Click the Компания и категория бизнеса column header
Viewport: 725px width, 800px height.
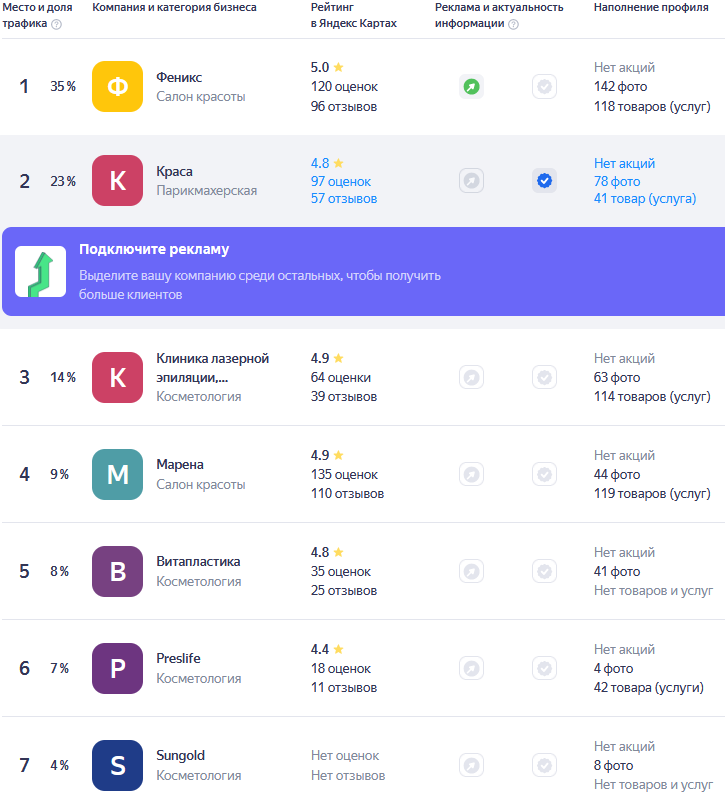[174, 8]
